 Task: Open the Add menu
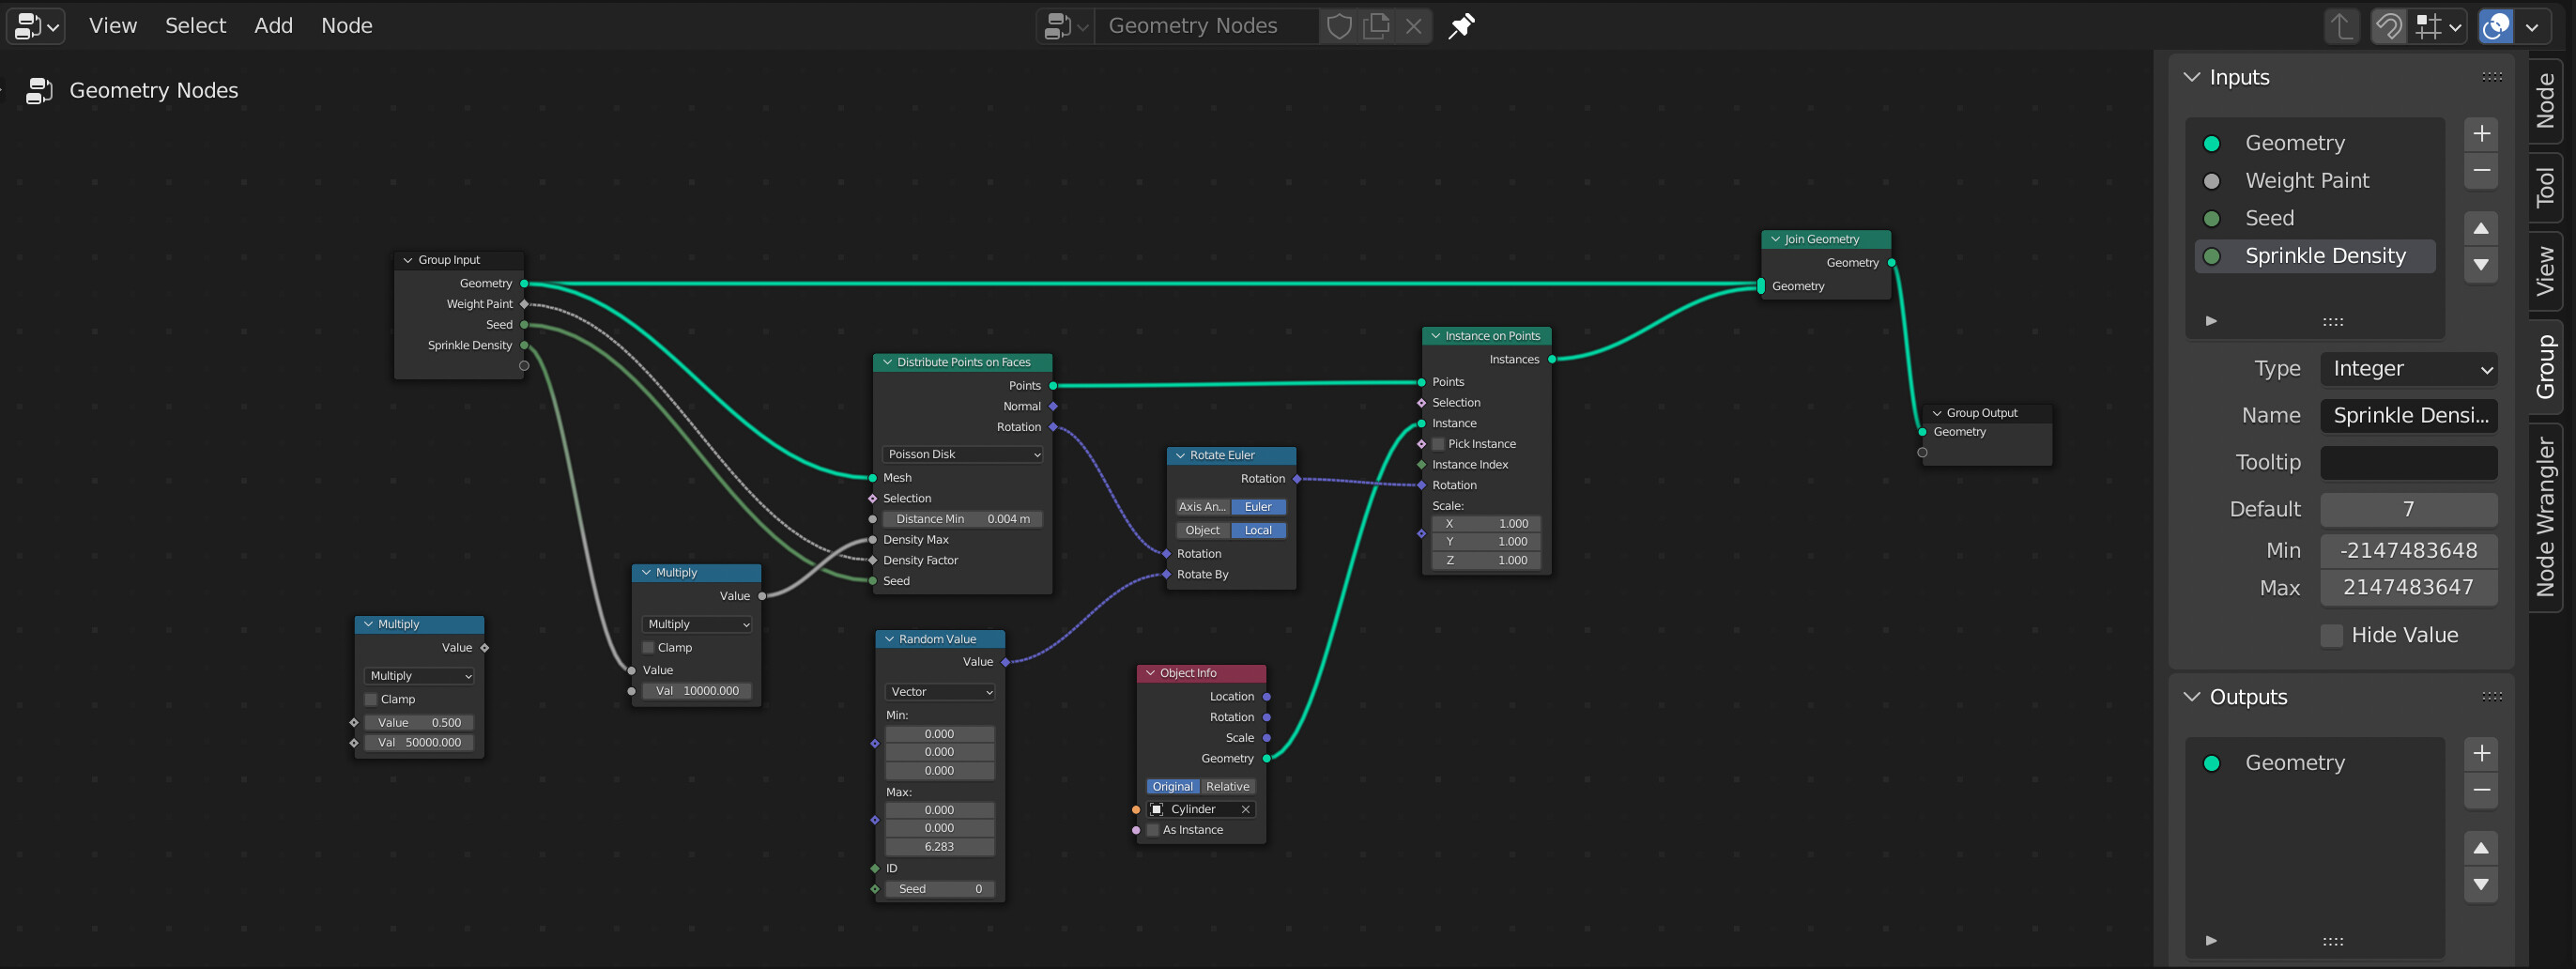pos(273,26)
